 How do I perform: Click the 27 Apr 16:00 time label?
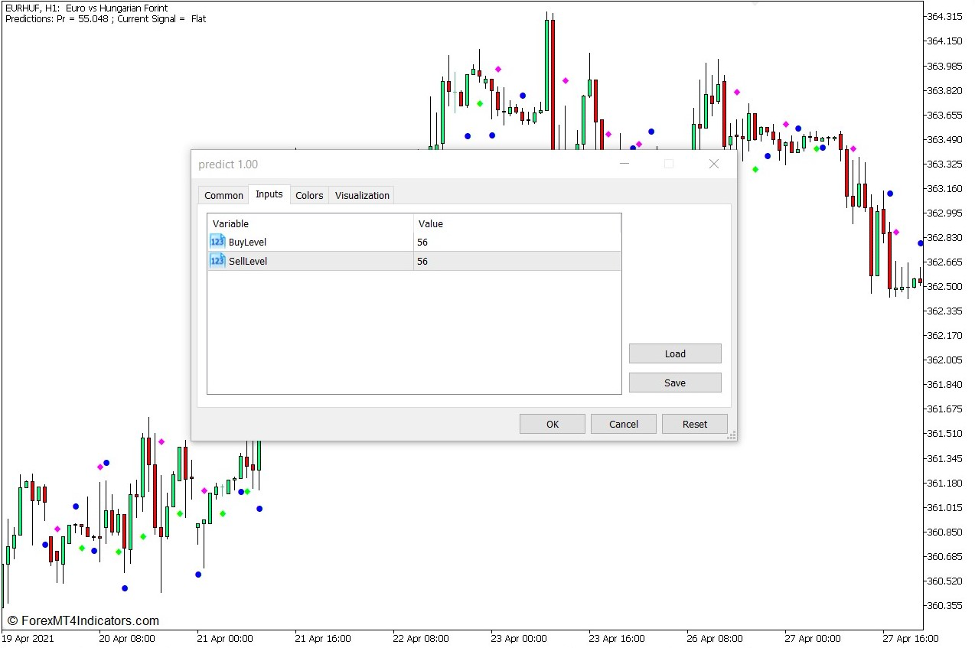click(910, 638)
